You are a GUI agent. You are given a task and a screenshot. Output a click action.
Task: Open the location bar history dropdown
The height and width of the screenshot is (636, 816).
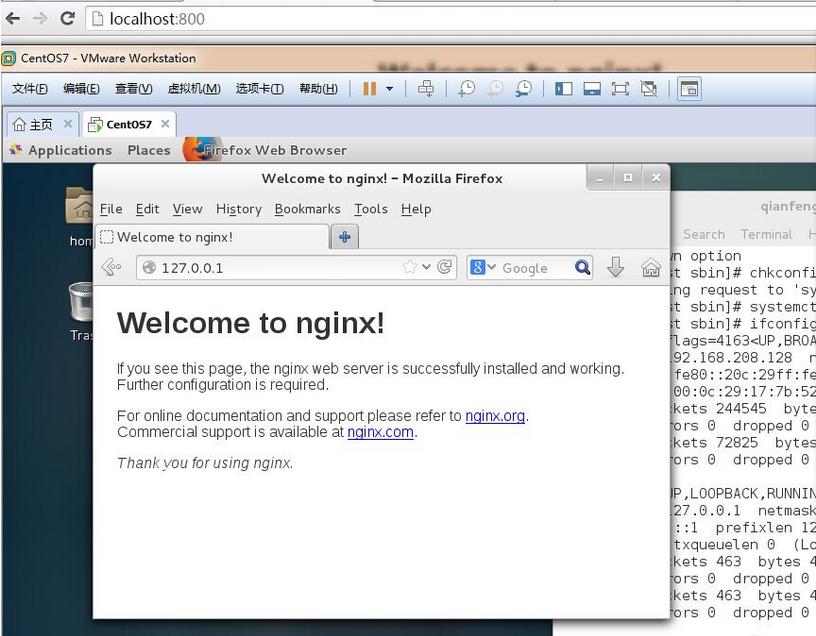tap(426, 268)
